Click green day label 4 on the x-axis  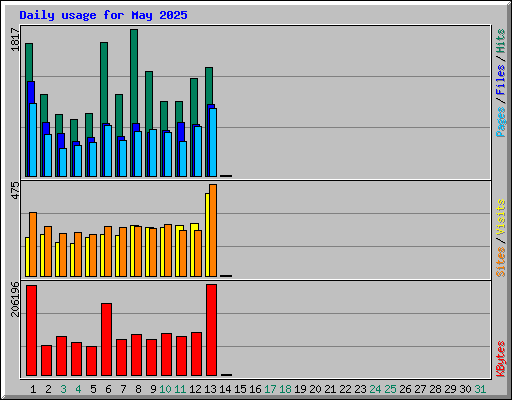click(x=78, y=389)
